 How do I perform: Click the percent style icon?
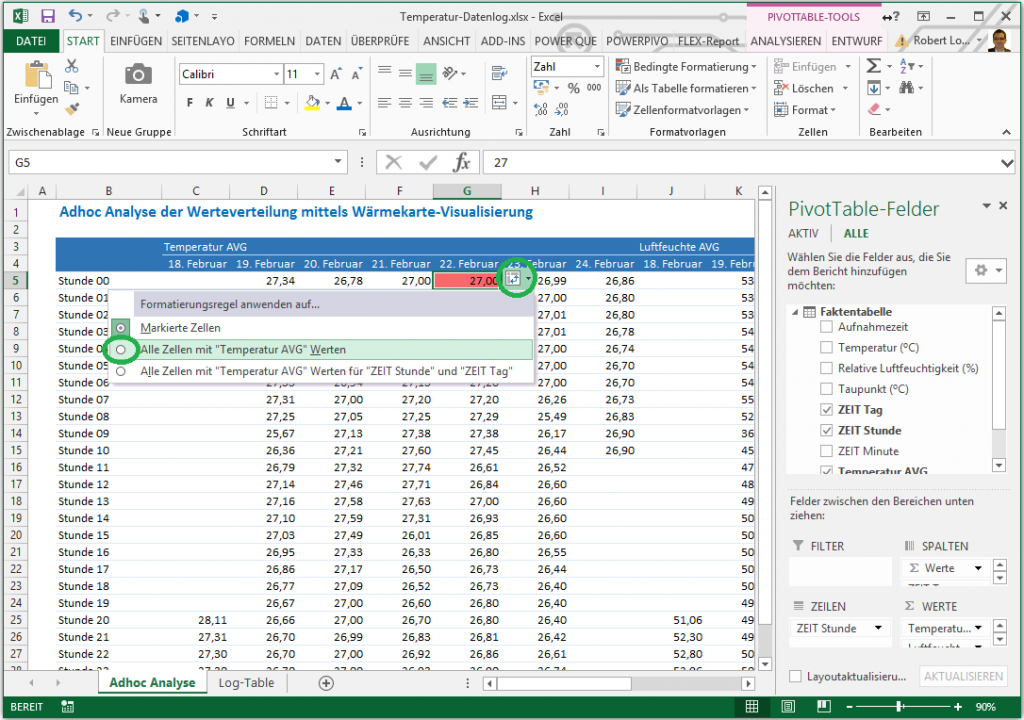point(573,88)
